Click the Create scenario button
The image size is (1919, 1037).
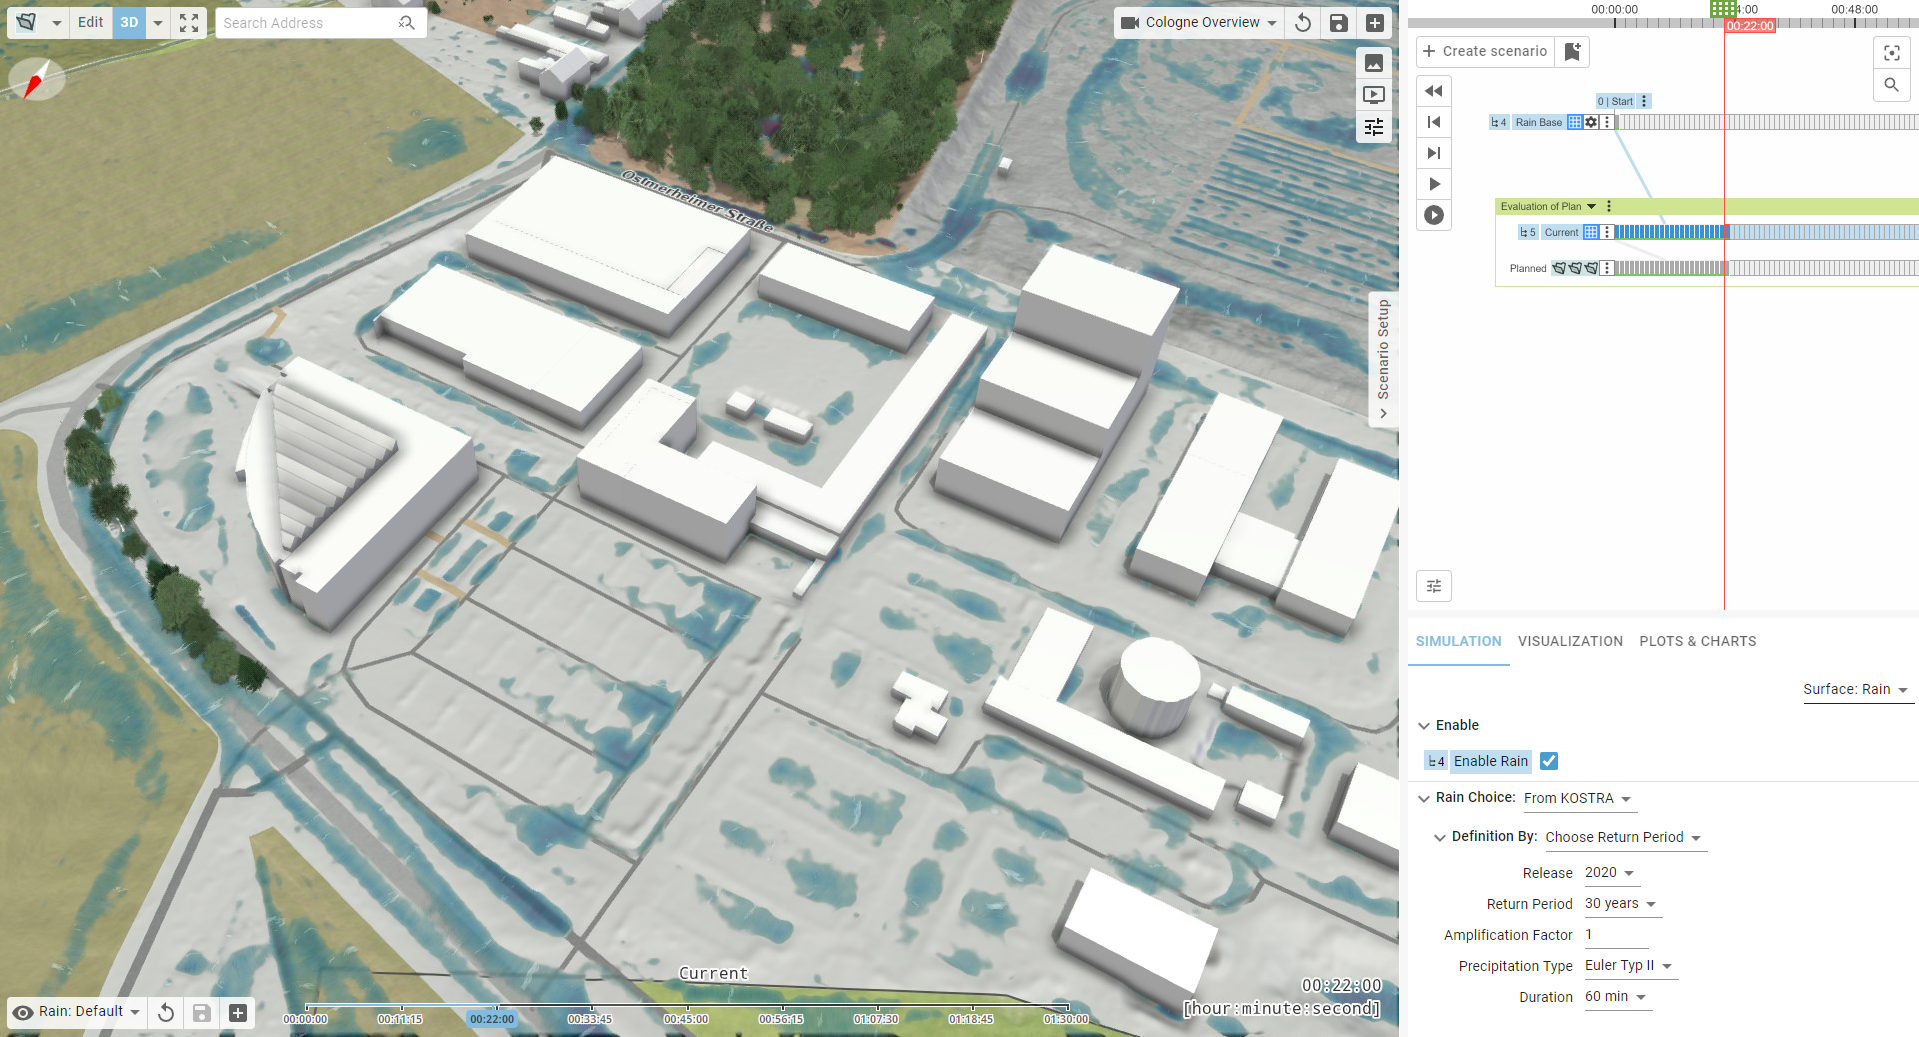coord(1485,52)
